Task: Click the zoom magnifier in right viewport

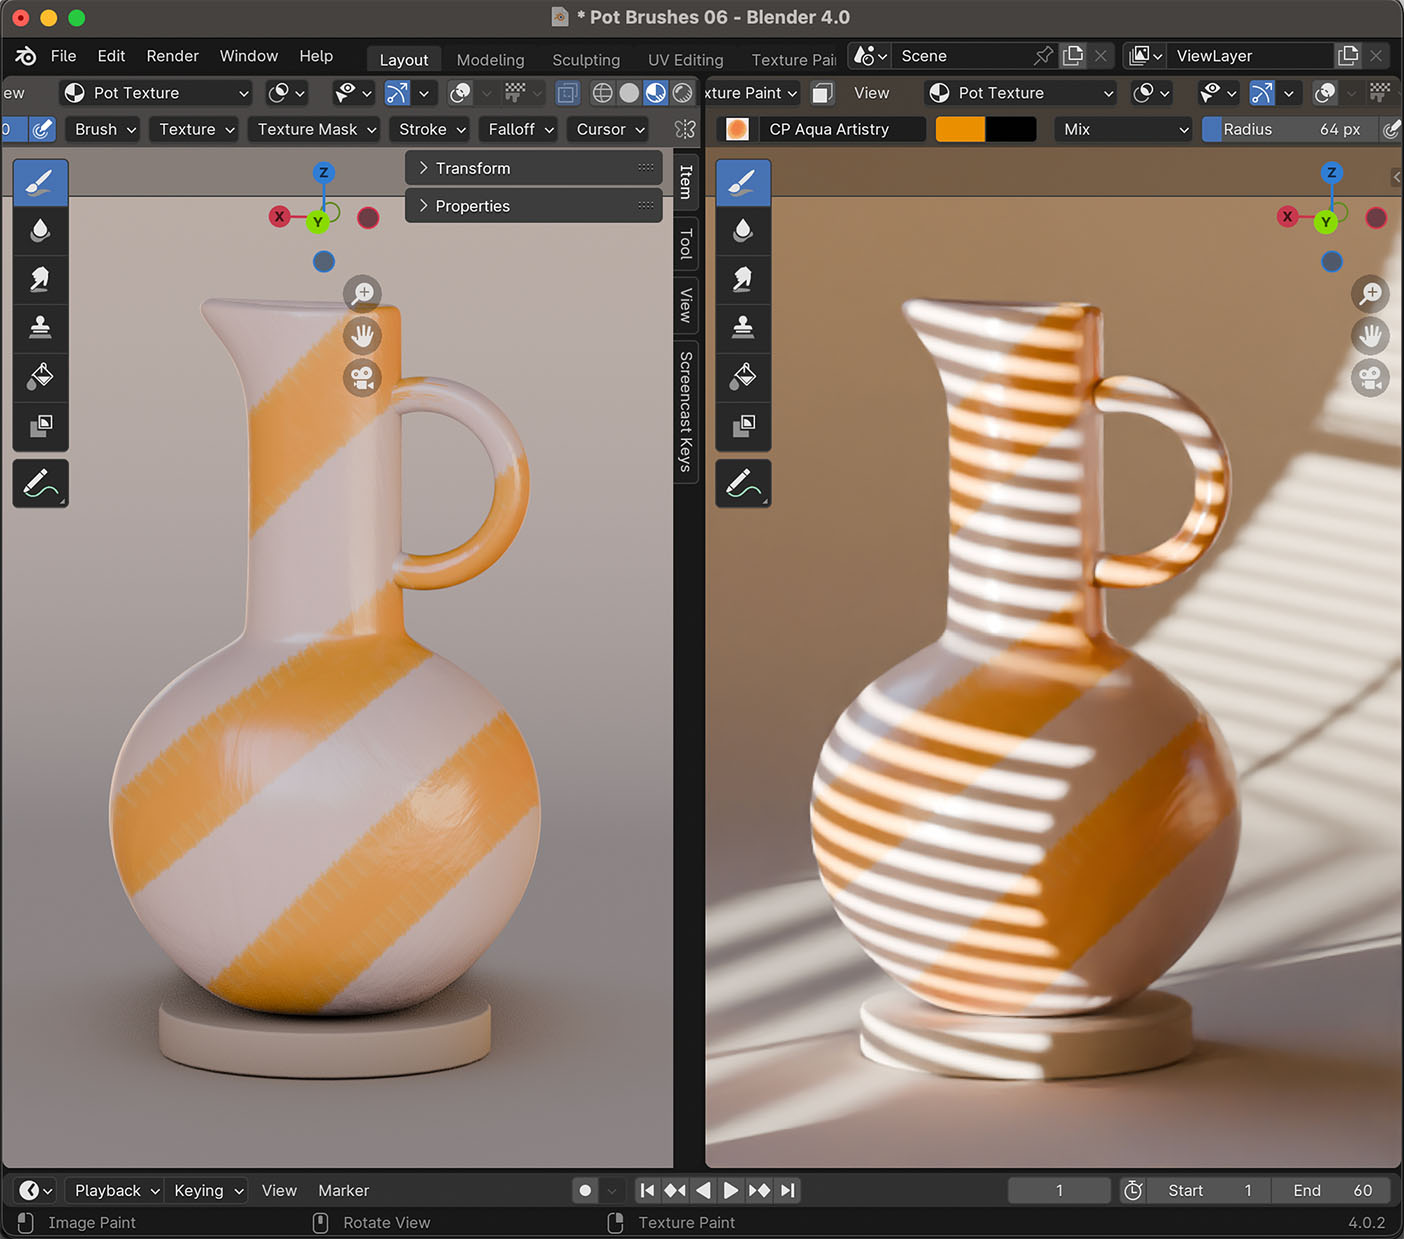Action: pos(1370,293)
